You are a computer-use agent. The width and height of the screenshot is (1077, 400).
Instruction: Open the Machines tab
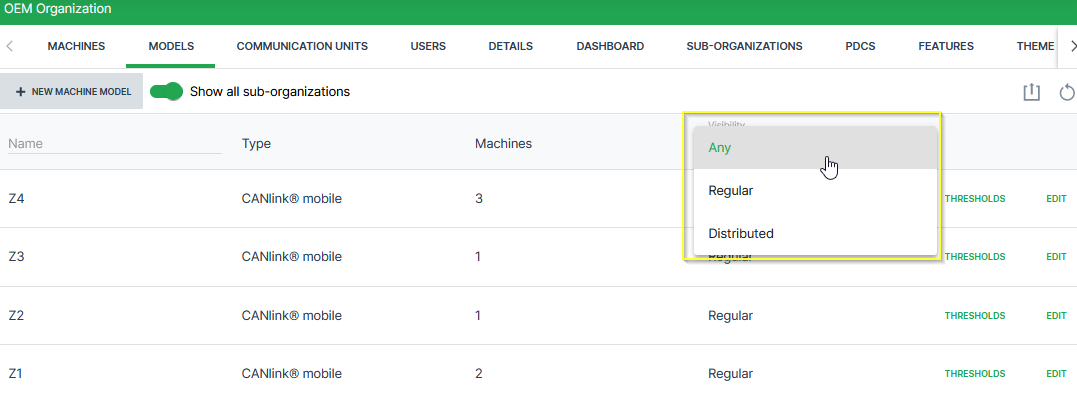coord(76,46)
